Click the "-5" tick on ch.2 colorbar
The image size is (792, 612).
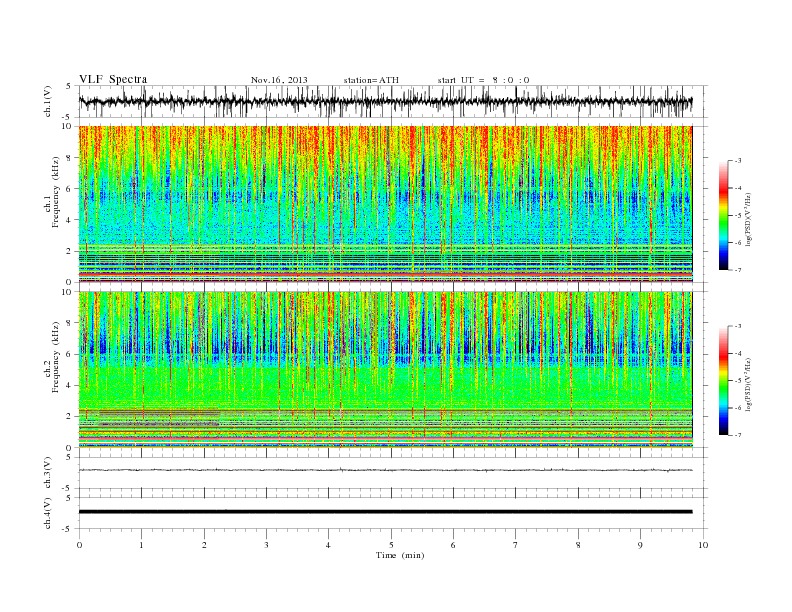coord(737,381)
